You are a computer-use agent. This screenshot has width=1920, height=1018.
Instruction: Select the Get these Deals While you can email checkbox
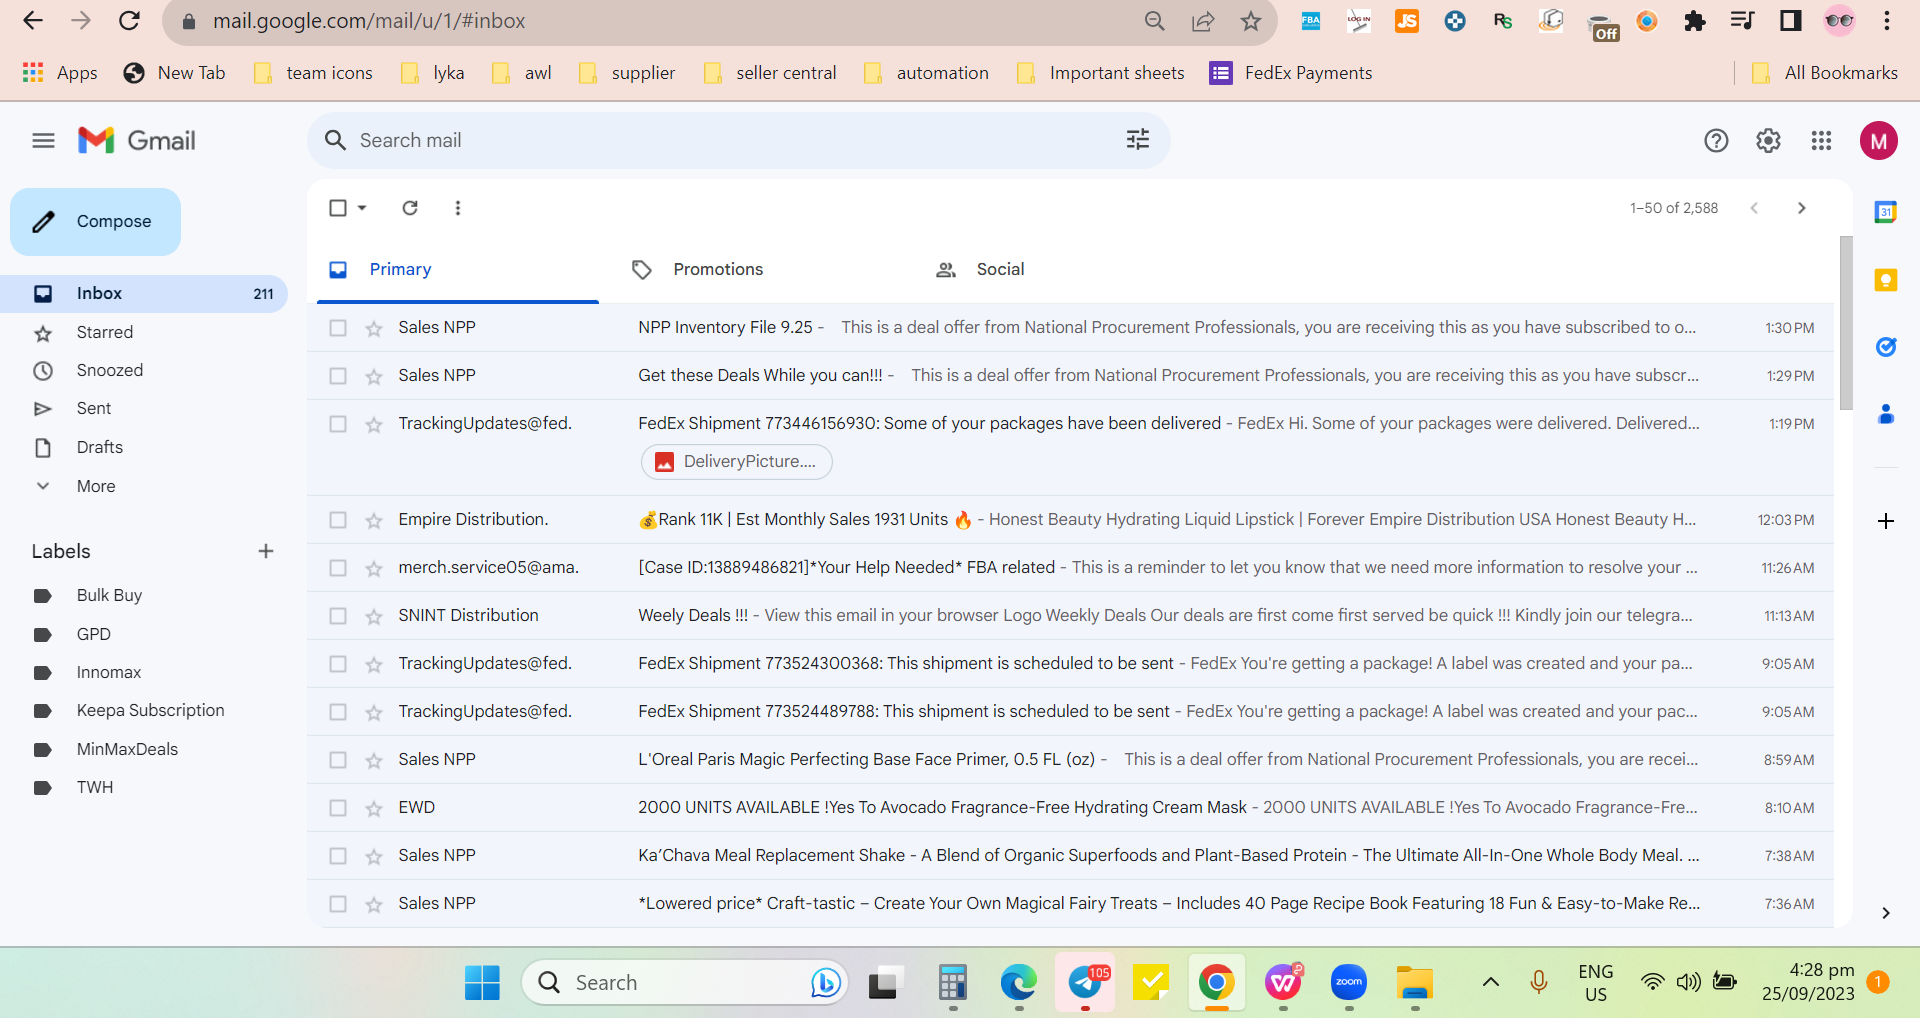[x=338, y=376]
